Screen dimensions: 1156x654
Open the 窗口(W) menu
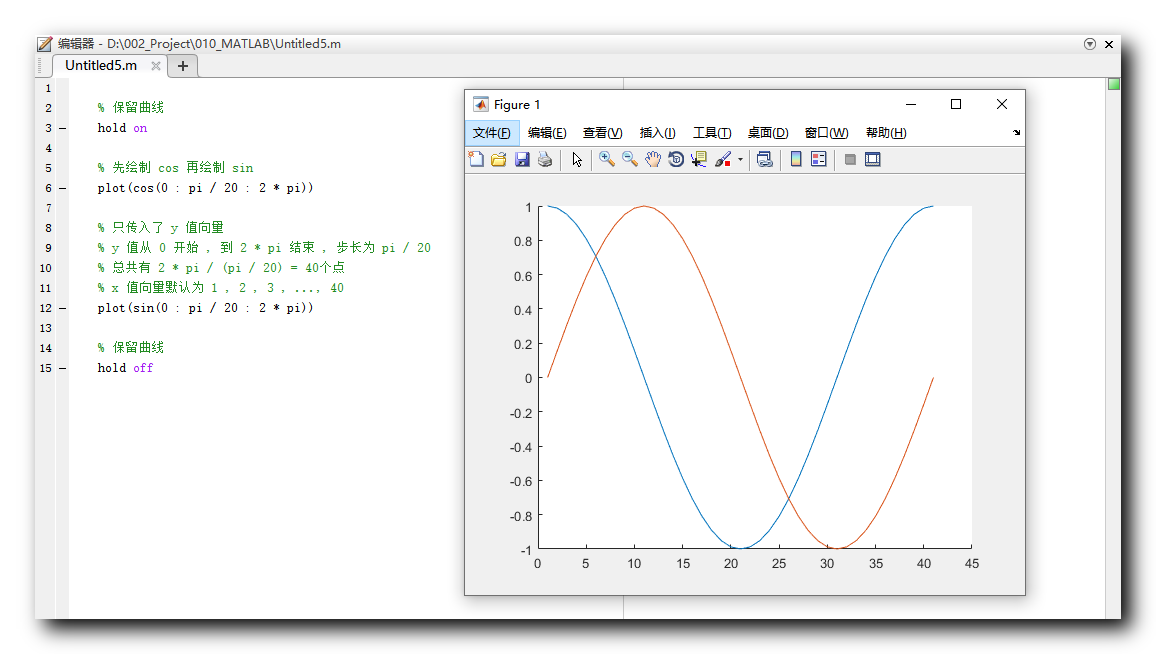coord(826,133)
